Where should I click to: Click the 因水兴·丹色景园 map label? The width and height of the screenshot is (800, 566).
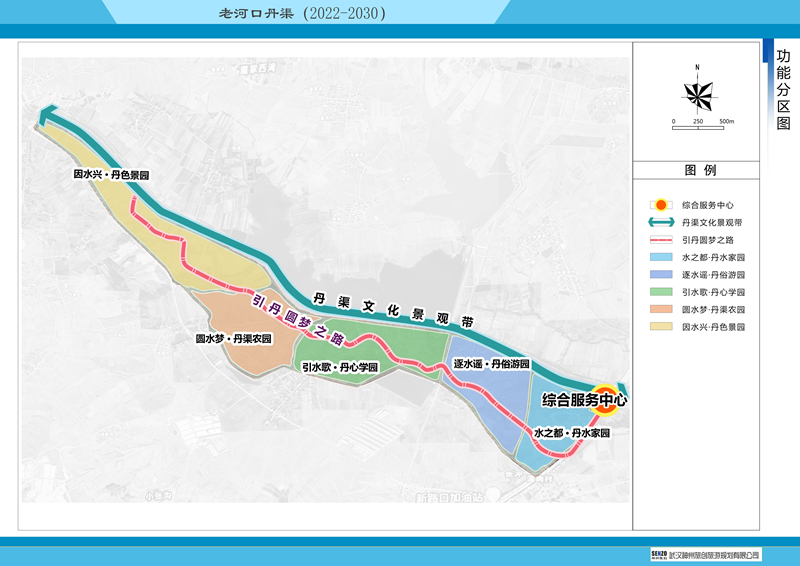[111, 174]
